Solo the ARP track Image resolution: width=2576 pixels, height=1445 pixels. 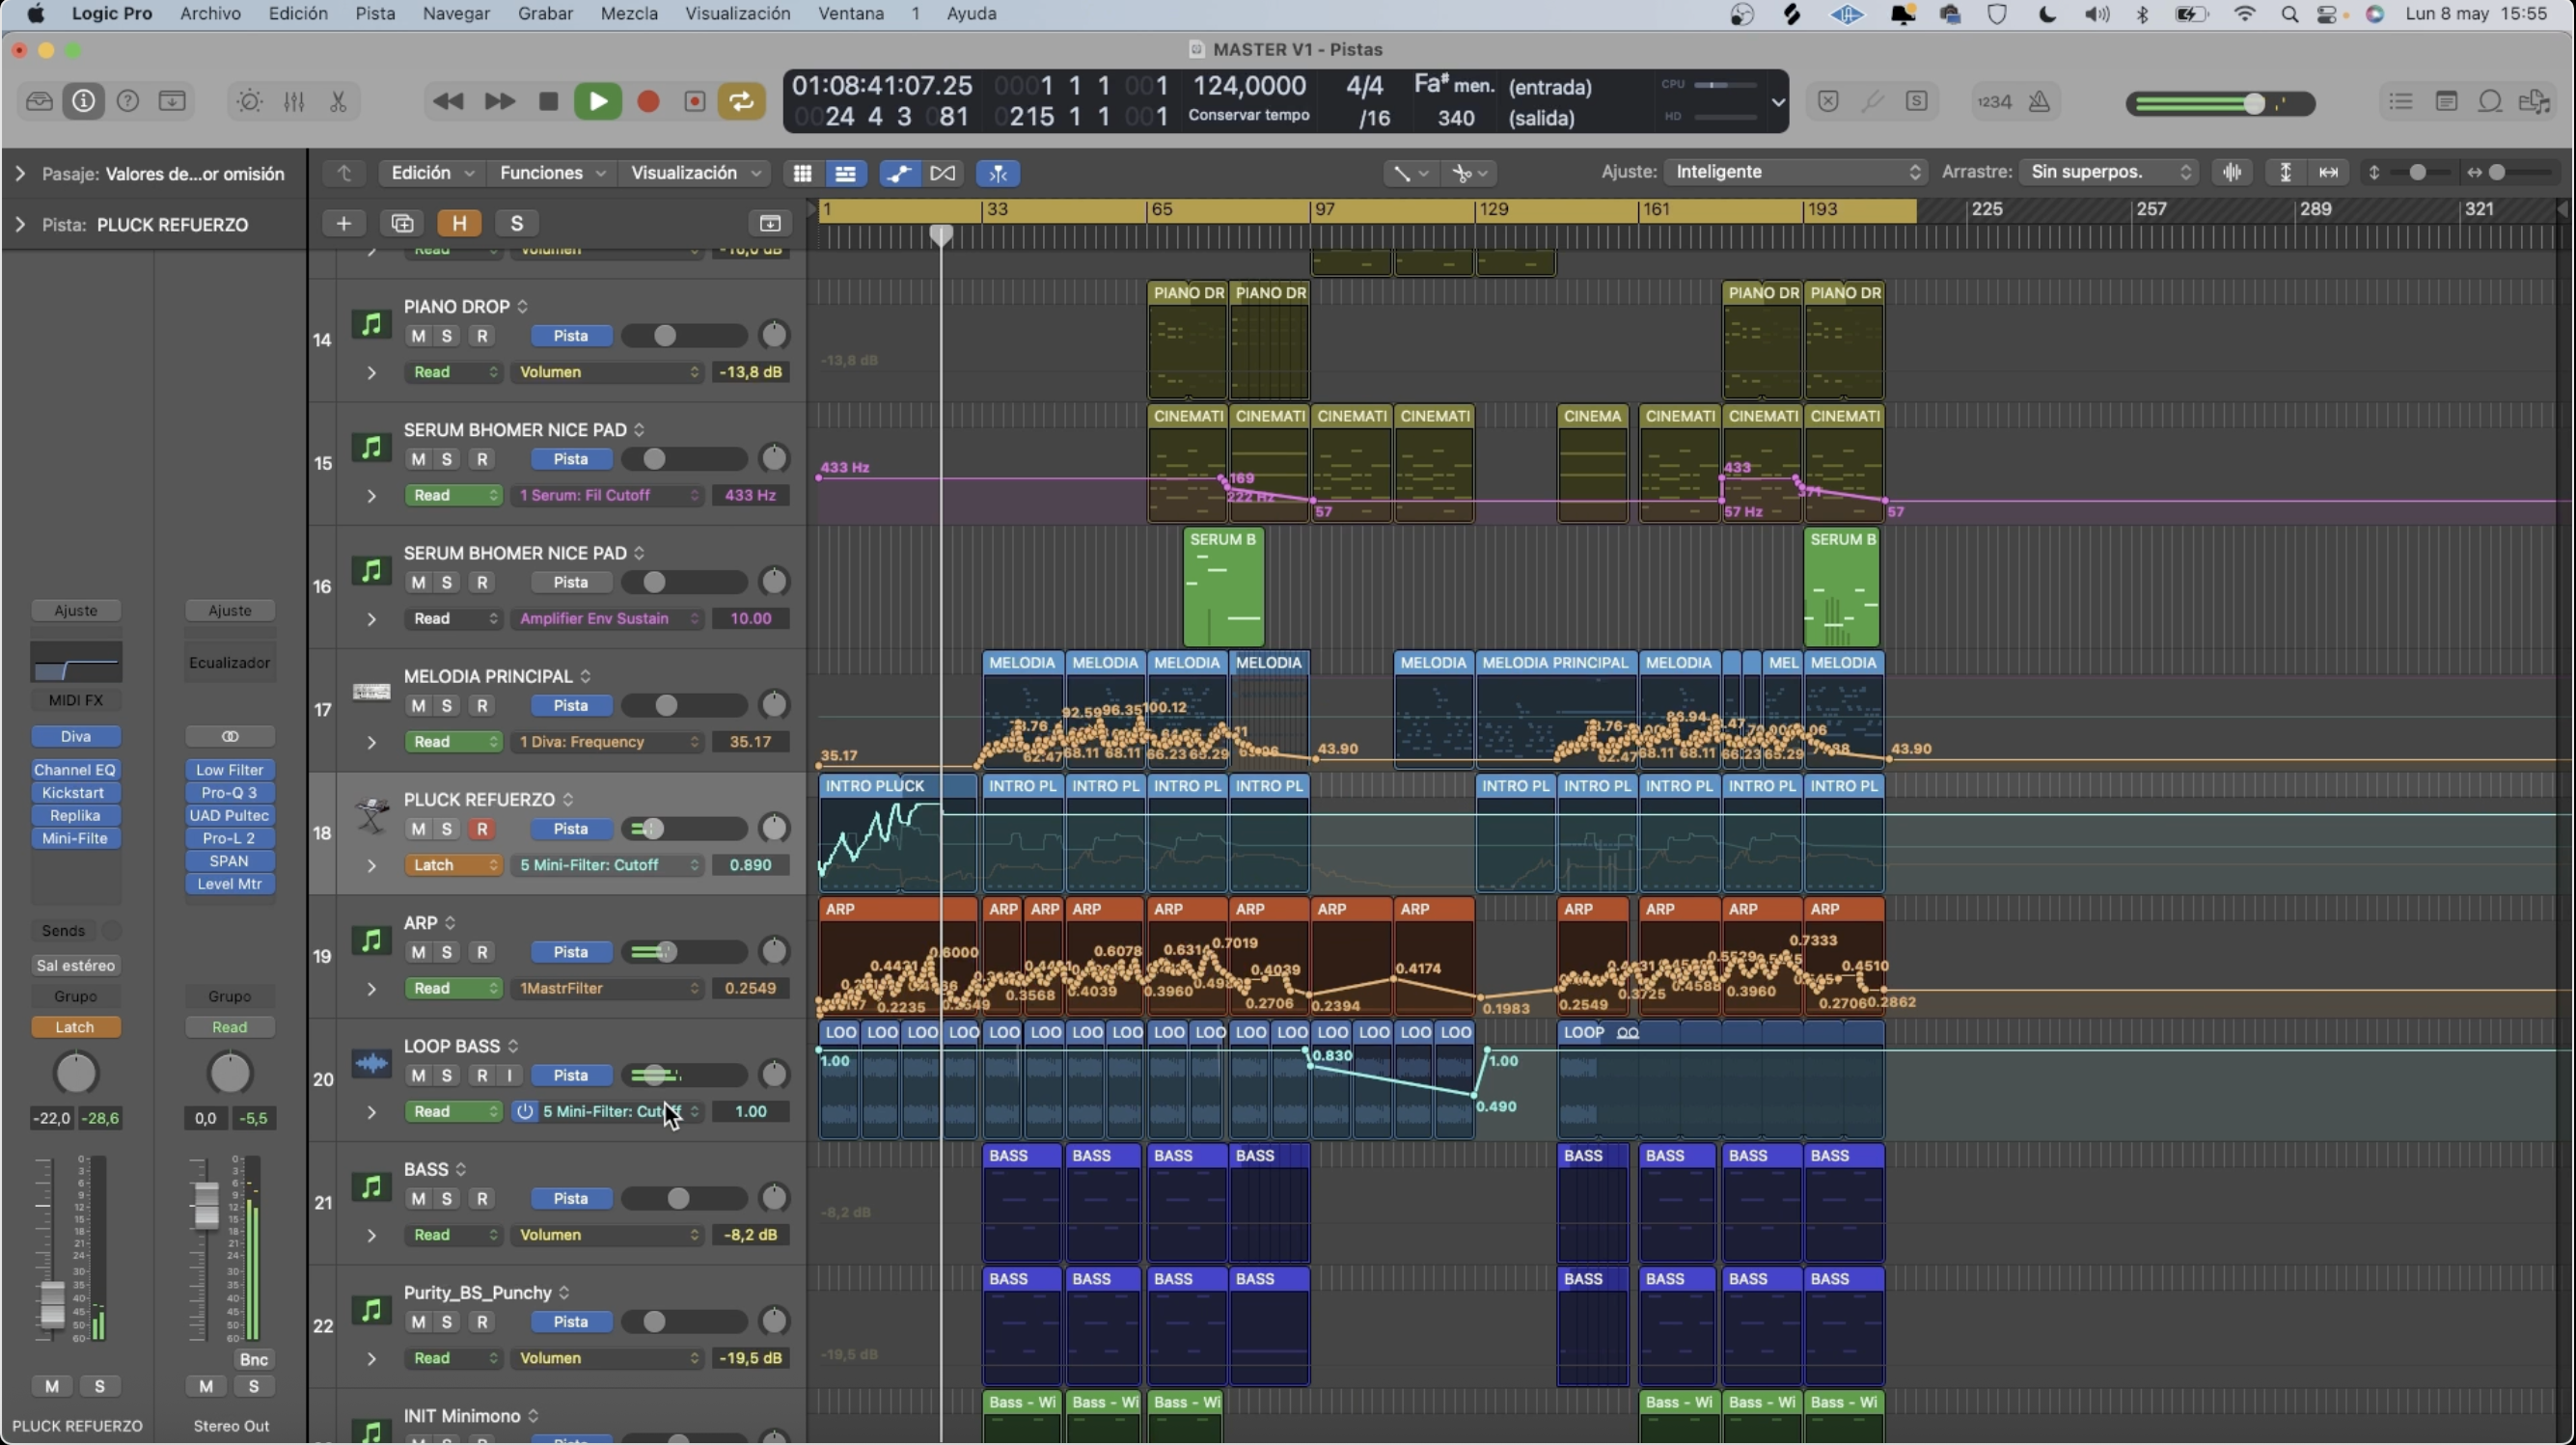[447, 952]
